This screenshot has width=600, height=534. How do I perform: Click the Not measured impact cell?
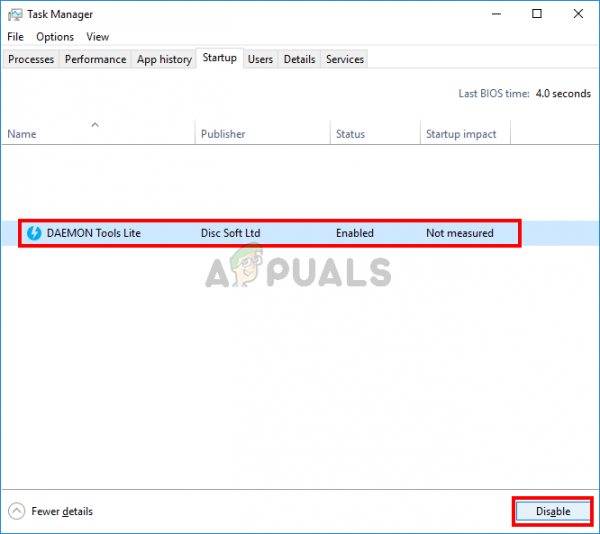point(460,233)
